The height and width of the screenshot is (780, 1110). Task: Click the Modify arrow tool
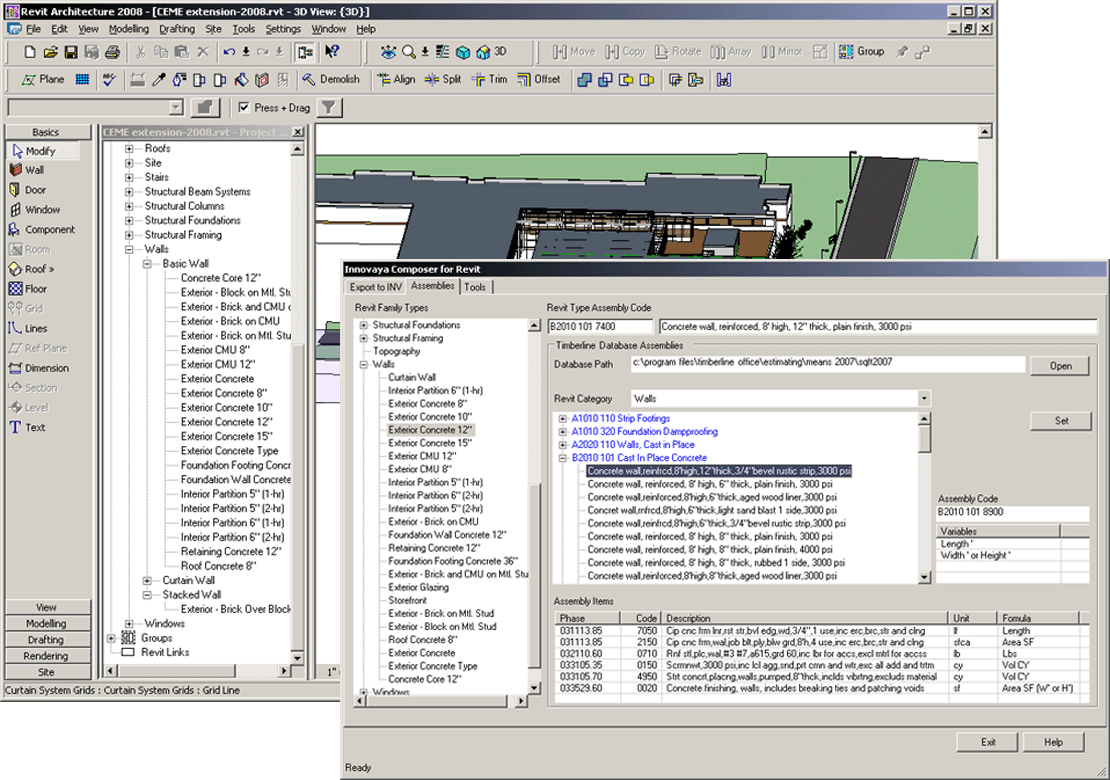coord(42,151)
